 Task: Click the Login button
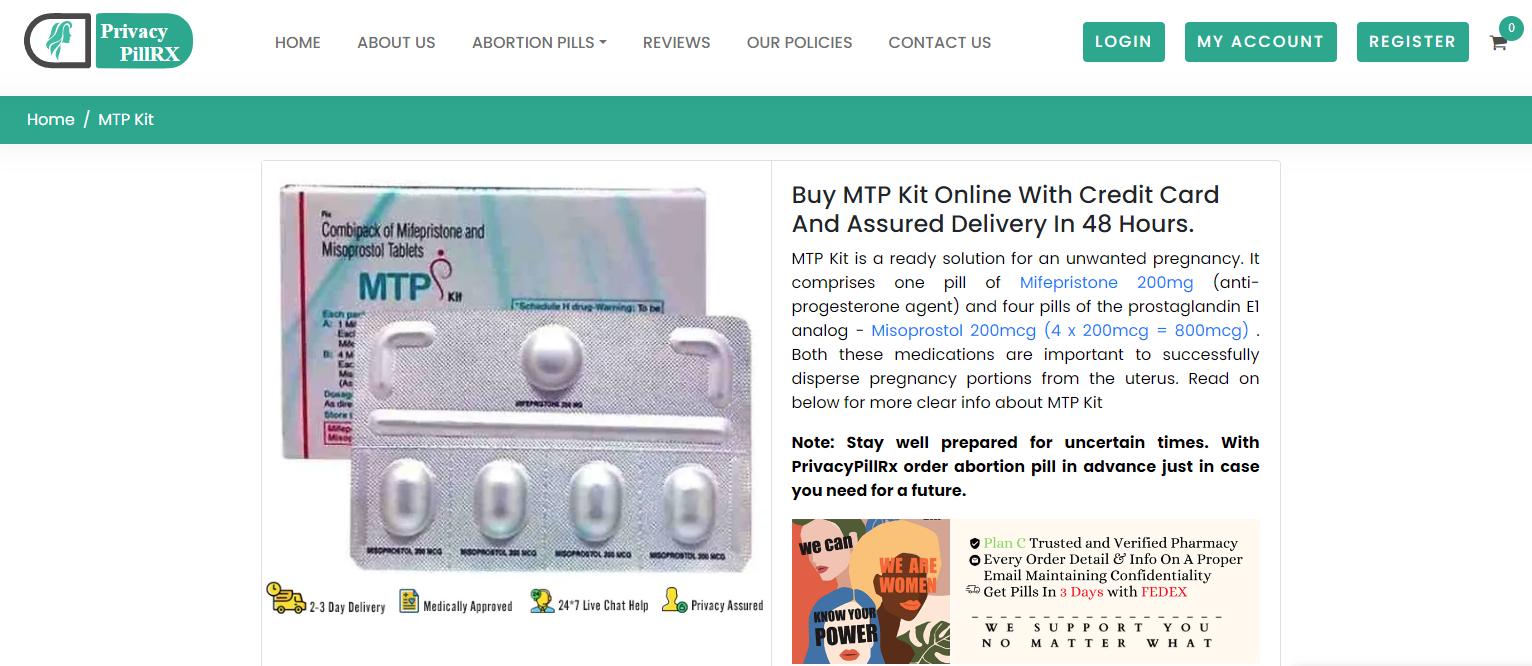coord(1123,42)
